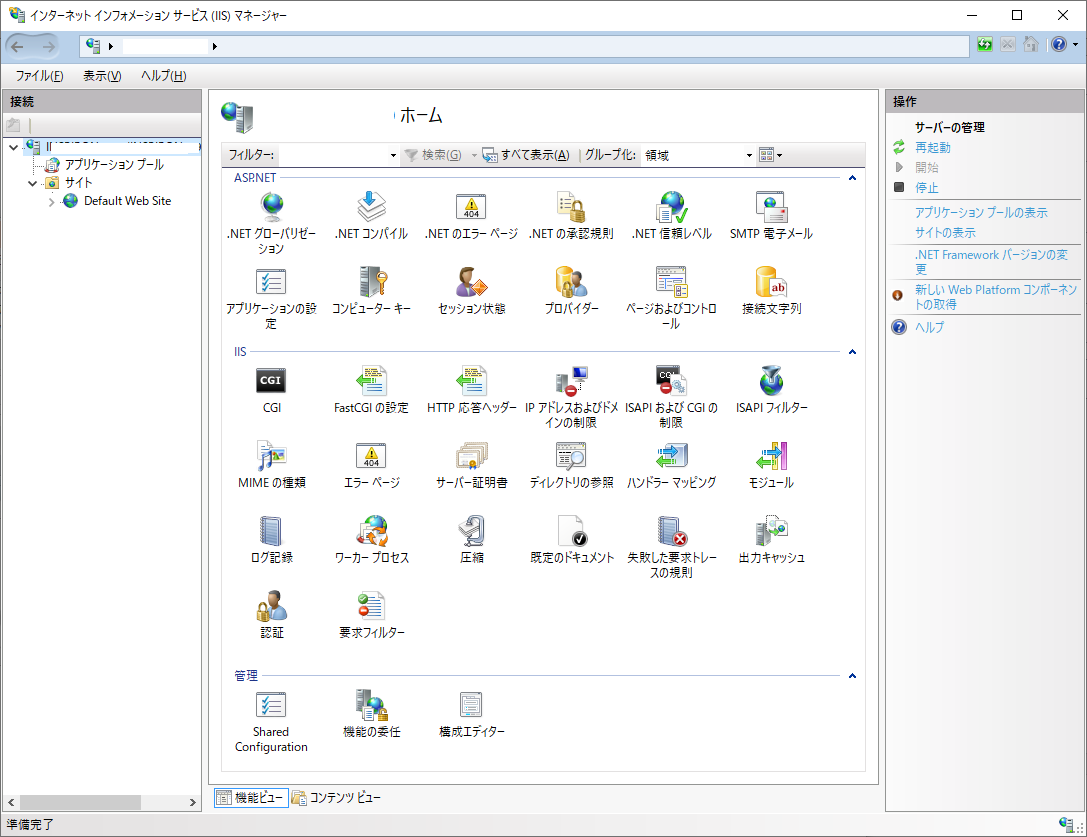
Task: Click .NET Framework バージョンの変更 link
Action: pyautogui.click(x=991, y=262)
